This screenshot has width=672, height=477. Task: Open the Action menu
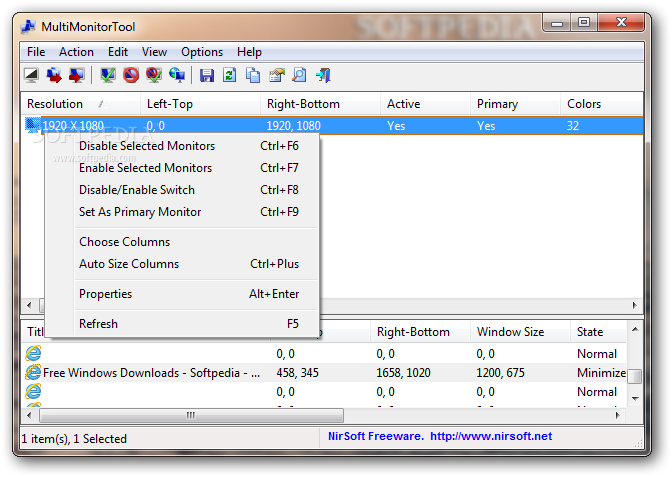point(76,52)
